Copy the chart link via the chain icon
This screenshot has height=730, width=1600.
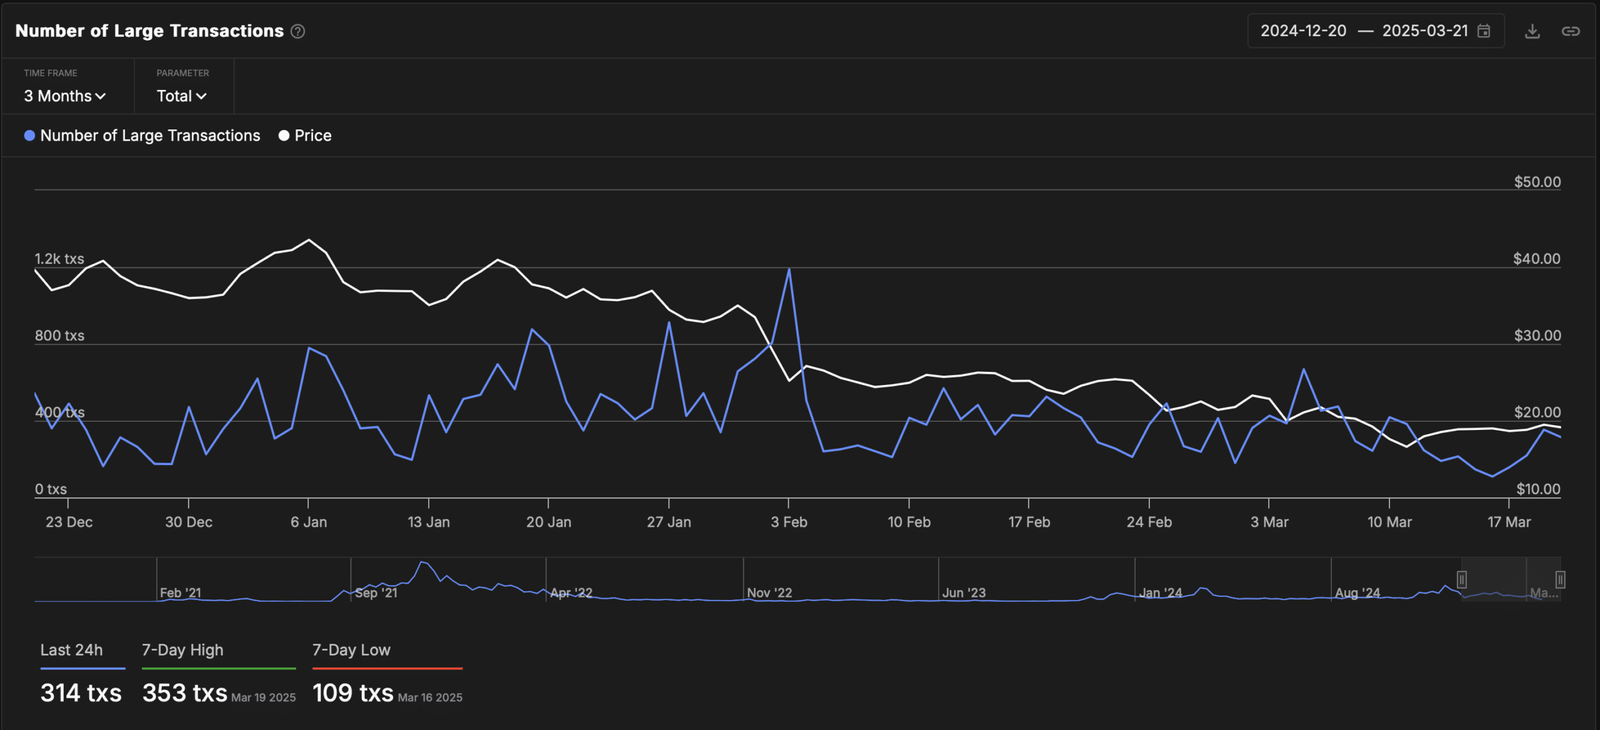[1571, 31]
